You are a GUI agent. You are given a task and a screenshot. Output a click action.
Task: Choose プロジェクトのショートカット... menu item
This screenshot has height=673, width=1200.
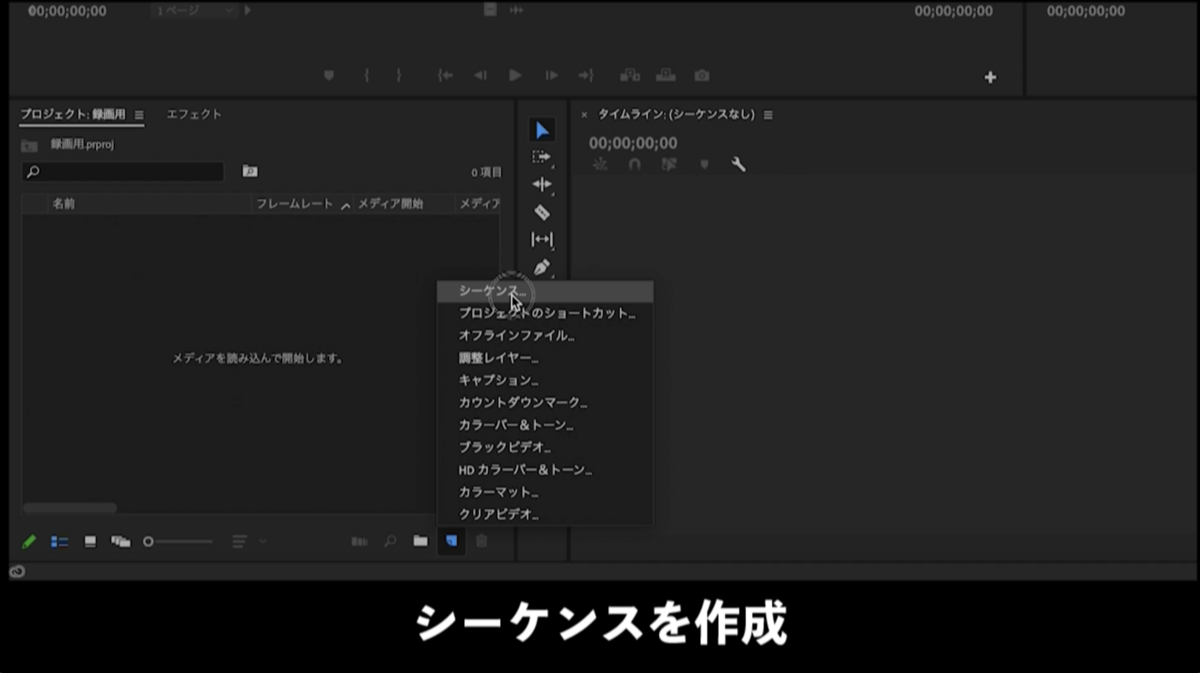(x=545, y=313)
